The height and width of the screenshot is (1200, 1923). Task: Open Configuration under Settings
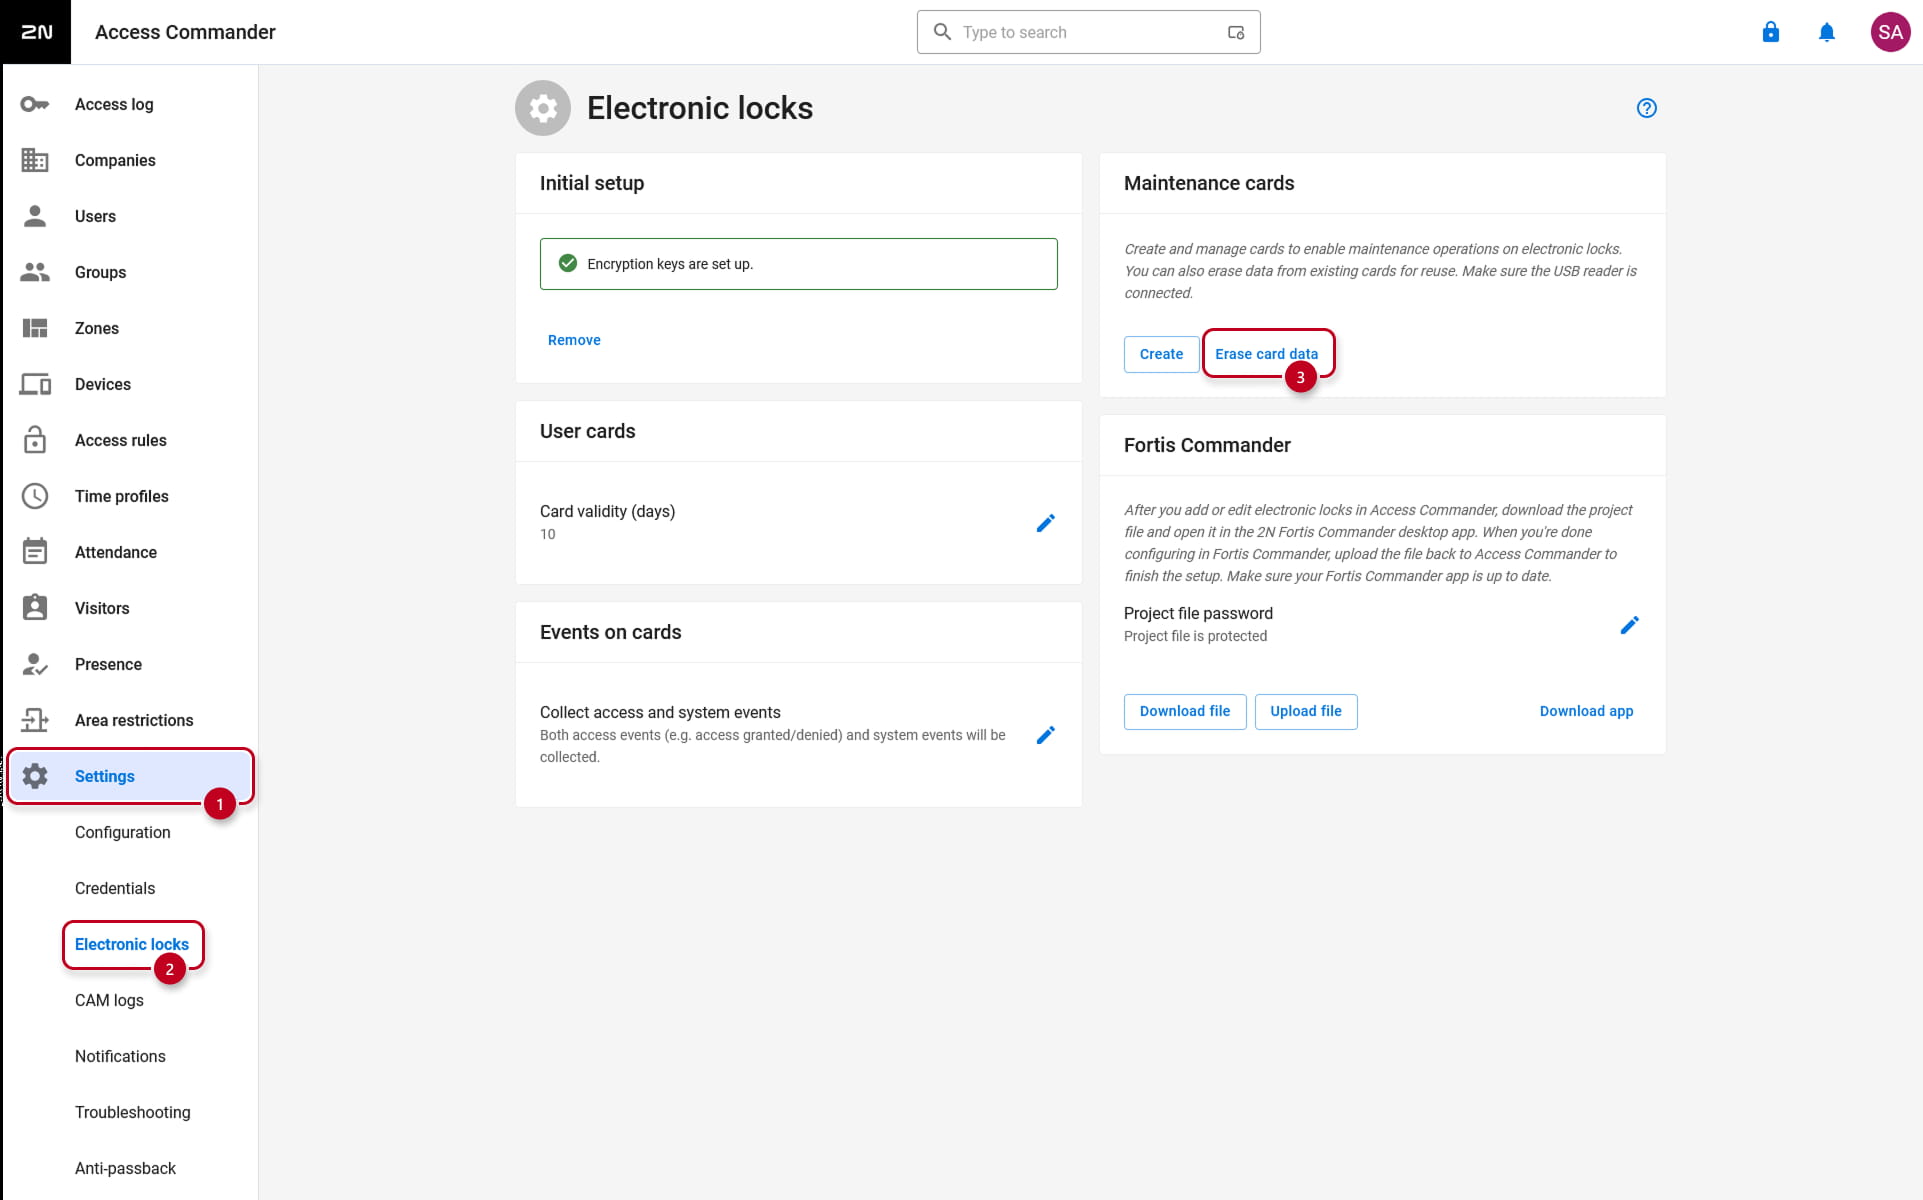(123, 832)
